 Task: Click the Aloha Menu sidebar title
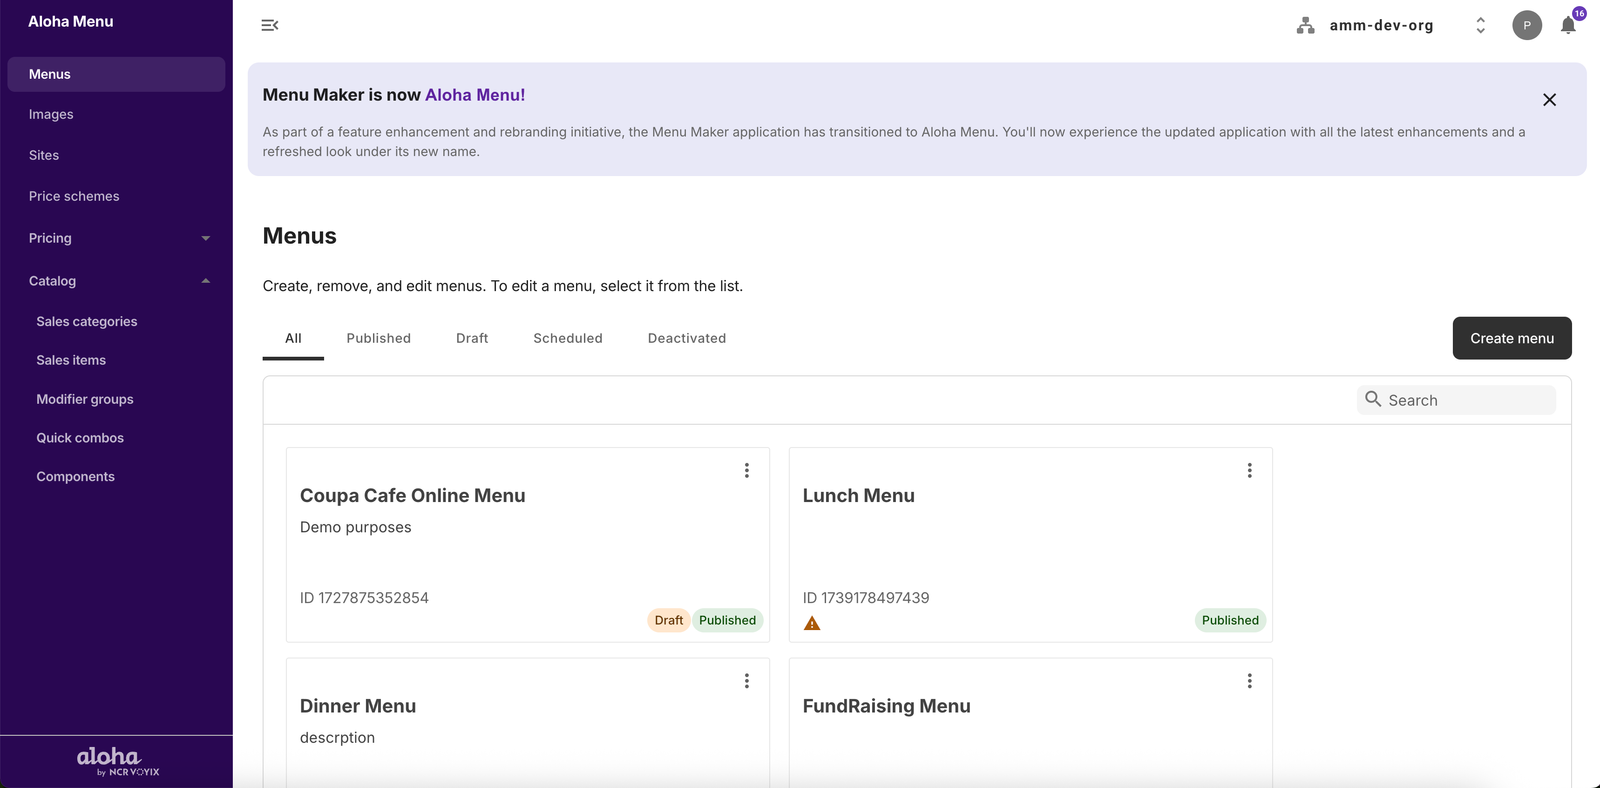(x=71, y=21)
